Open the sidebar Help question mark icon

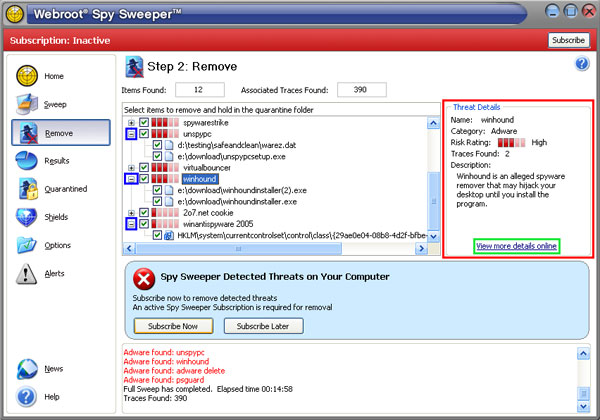26,397
